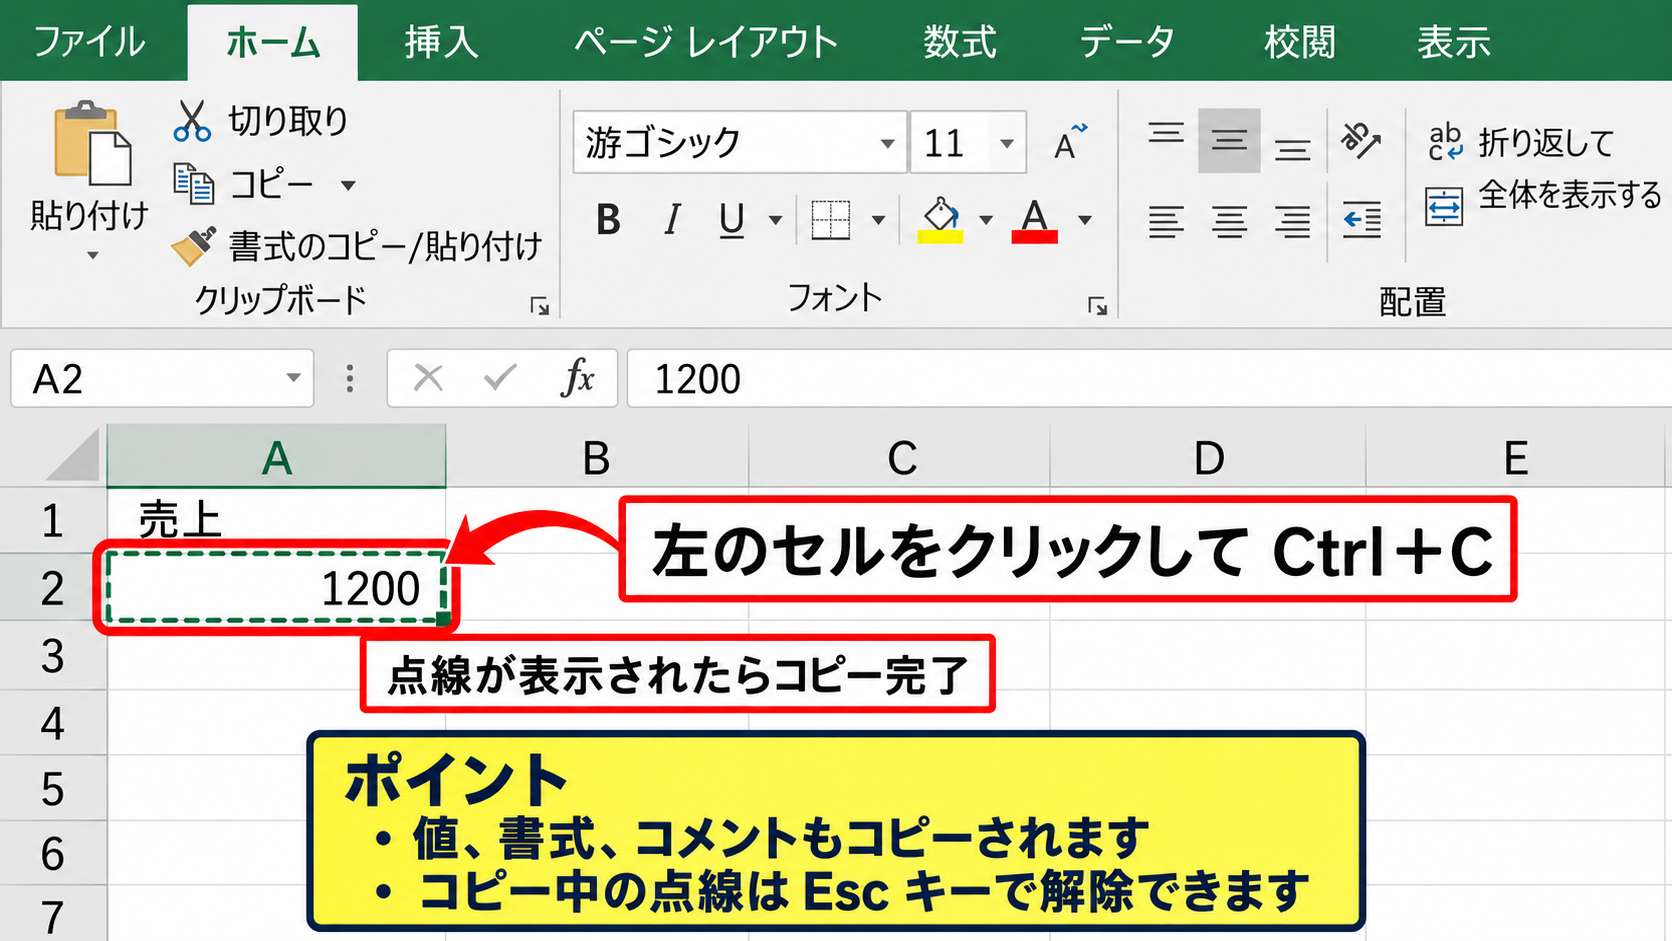Viewport: 1672px width, 941px height.
Task: Select column B header
Action: (x=597, y=456)
